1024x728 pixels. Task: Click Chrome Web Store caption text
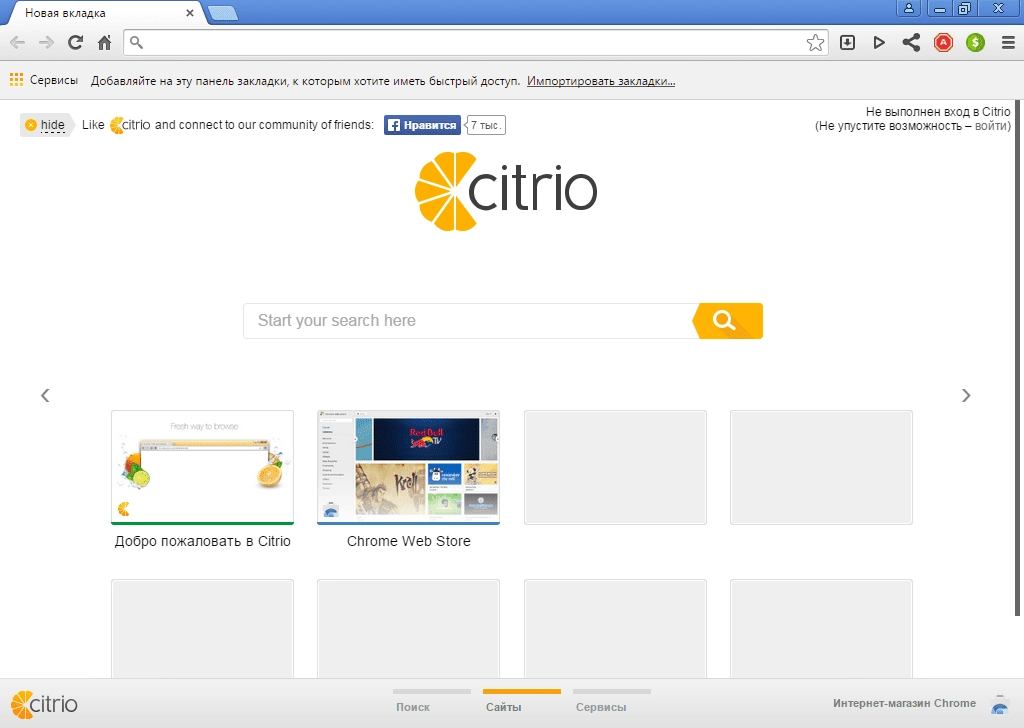pos(409,541)
